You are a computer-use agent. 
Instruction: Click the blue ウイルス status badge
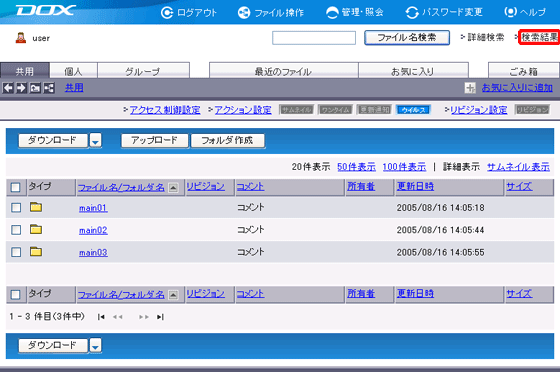(x=414, y=110)
